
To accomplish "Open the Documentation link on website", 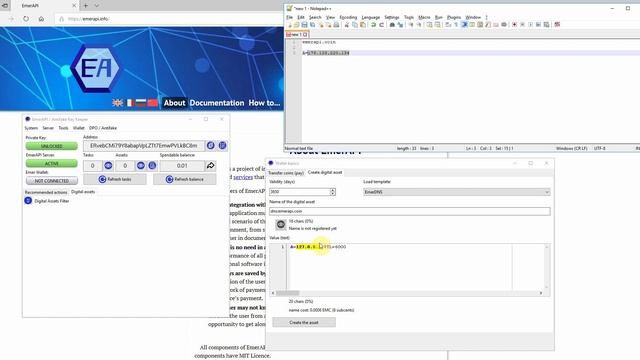I will [x=217, y=103].
